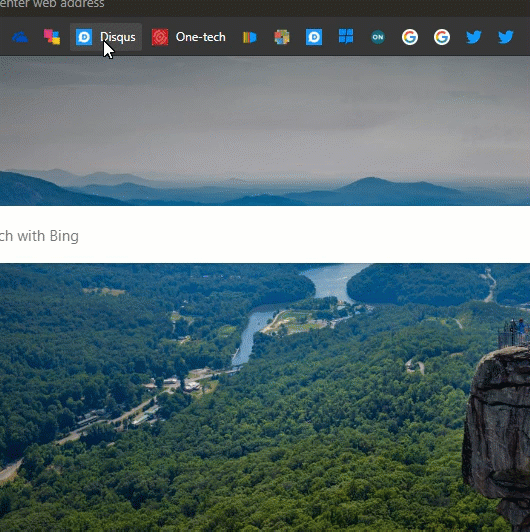
Task: Click the blue Disqus favicon beside Disqus label
Action: coord(84,37)
